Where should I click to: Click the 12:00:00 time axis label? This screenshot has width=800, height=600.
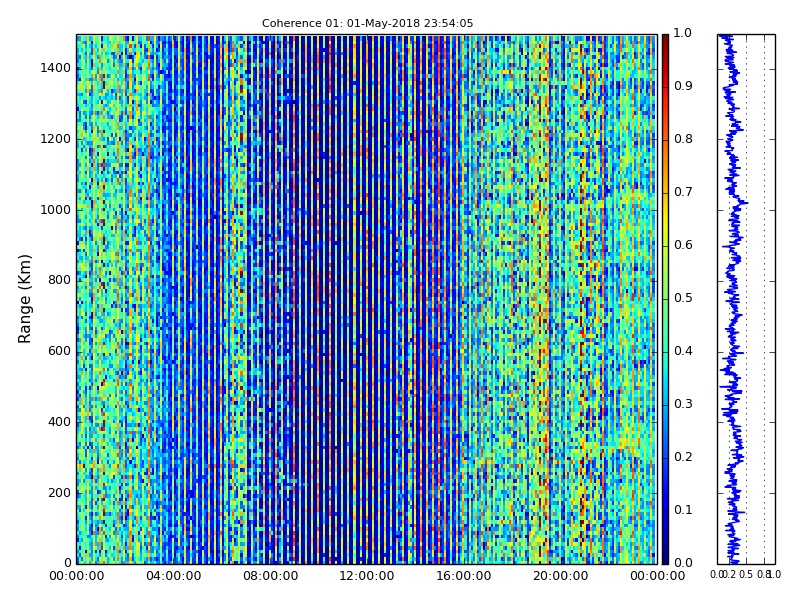click(367, 577)
